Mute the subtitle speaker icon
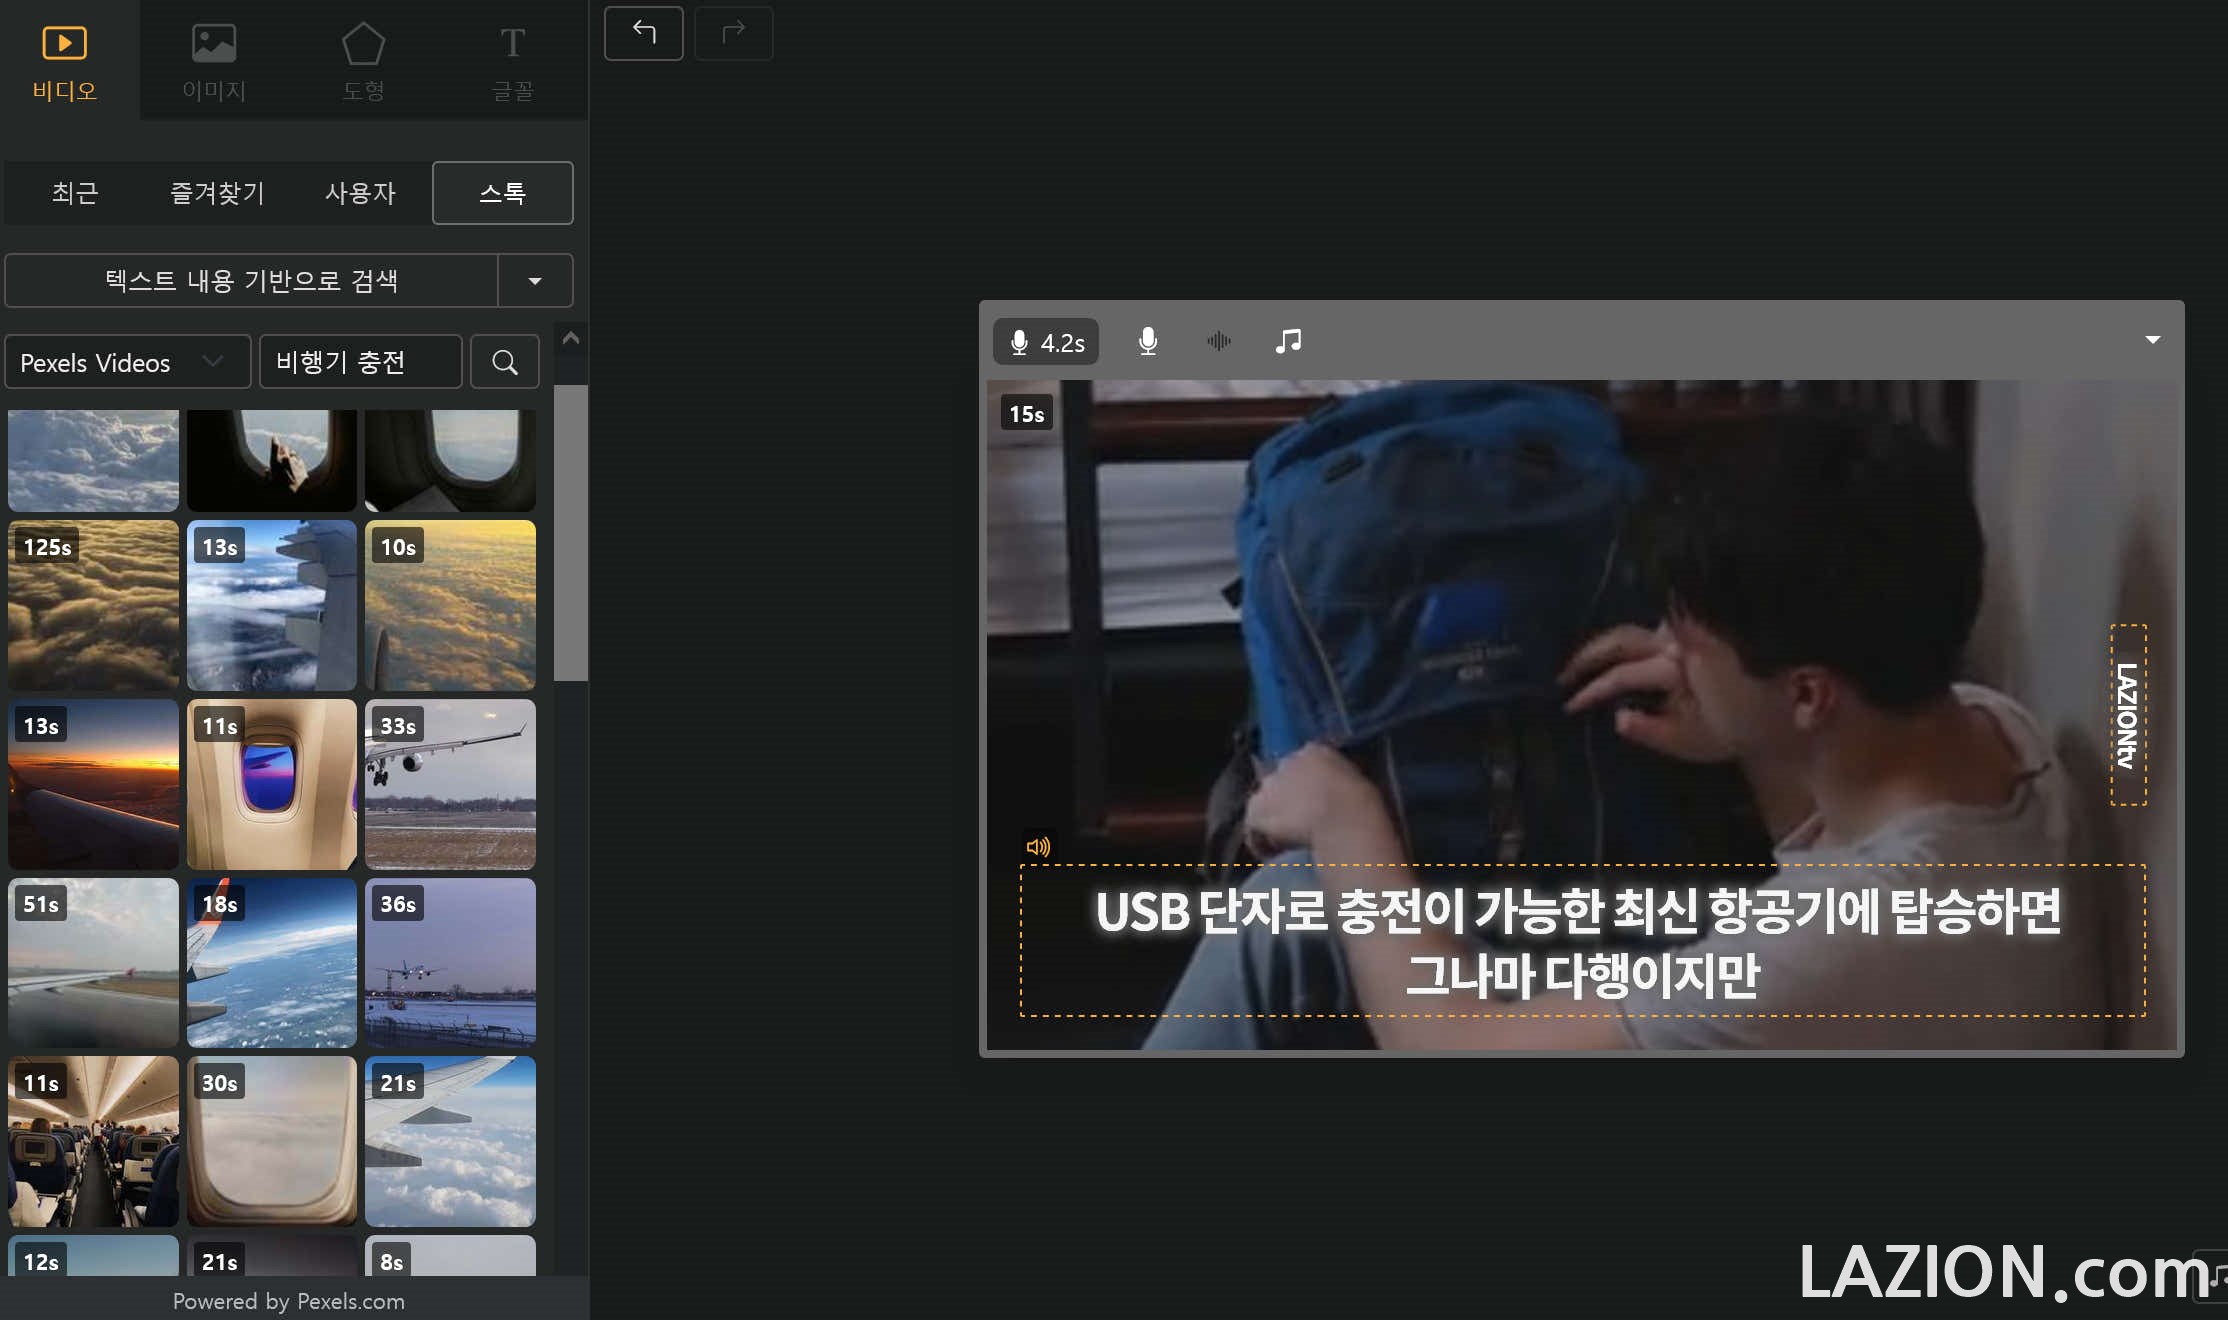The height and width of the screenshot is (1320, 2228). click(1038, 847)
